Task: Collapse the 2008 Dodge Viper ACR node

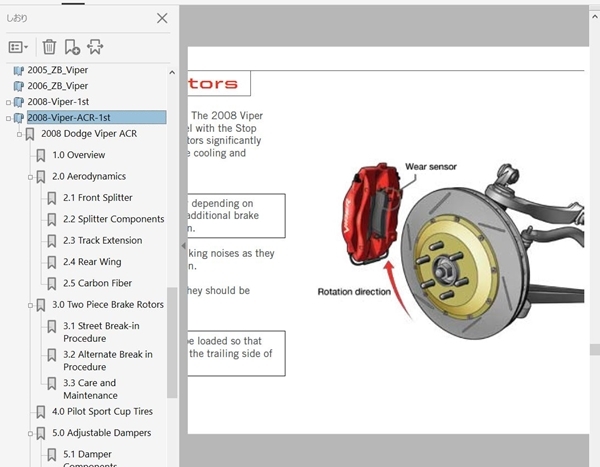Action: 19,134
